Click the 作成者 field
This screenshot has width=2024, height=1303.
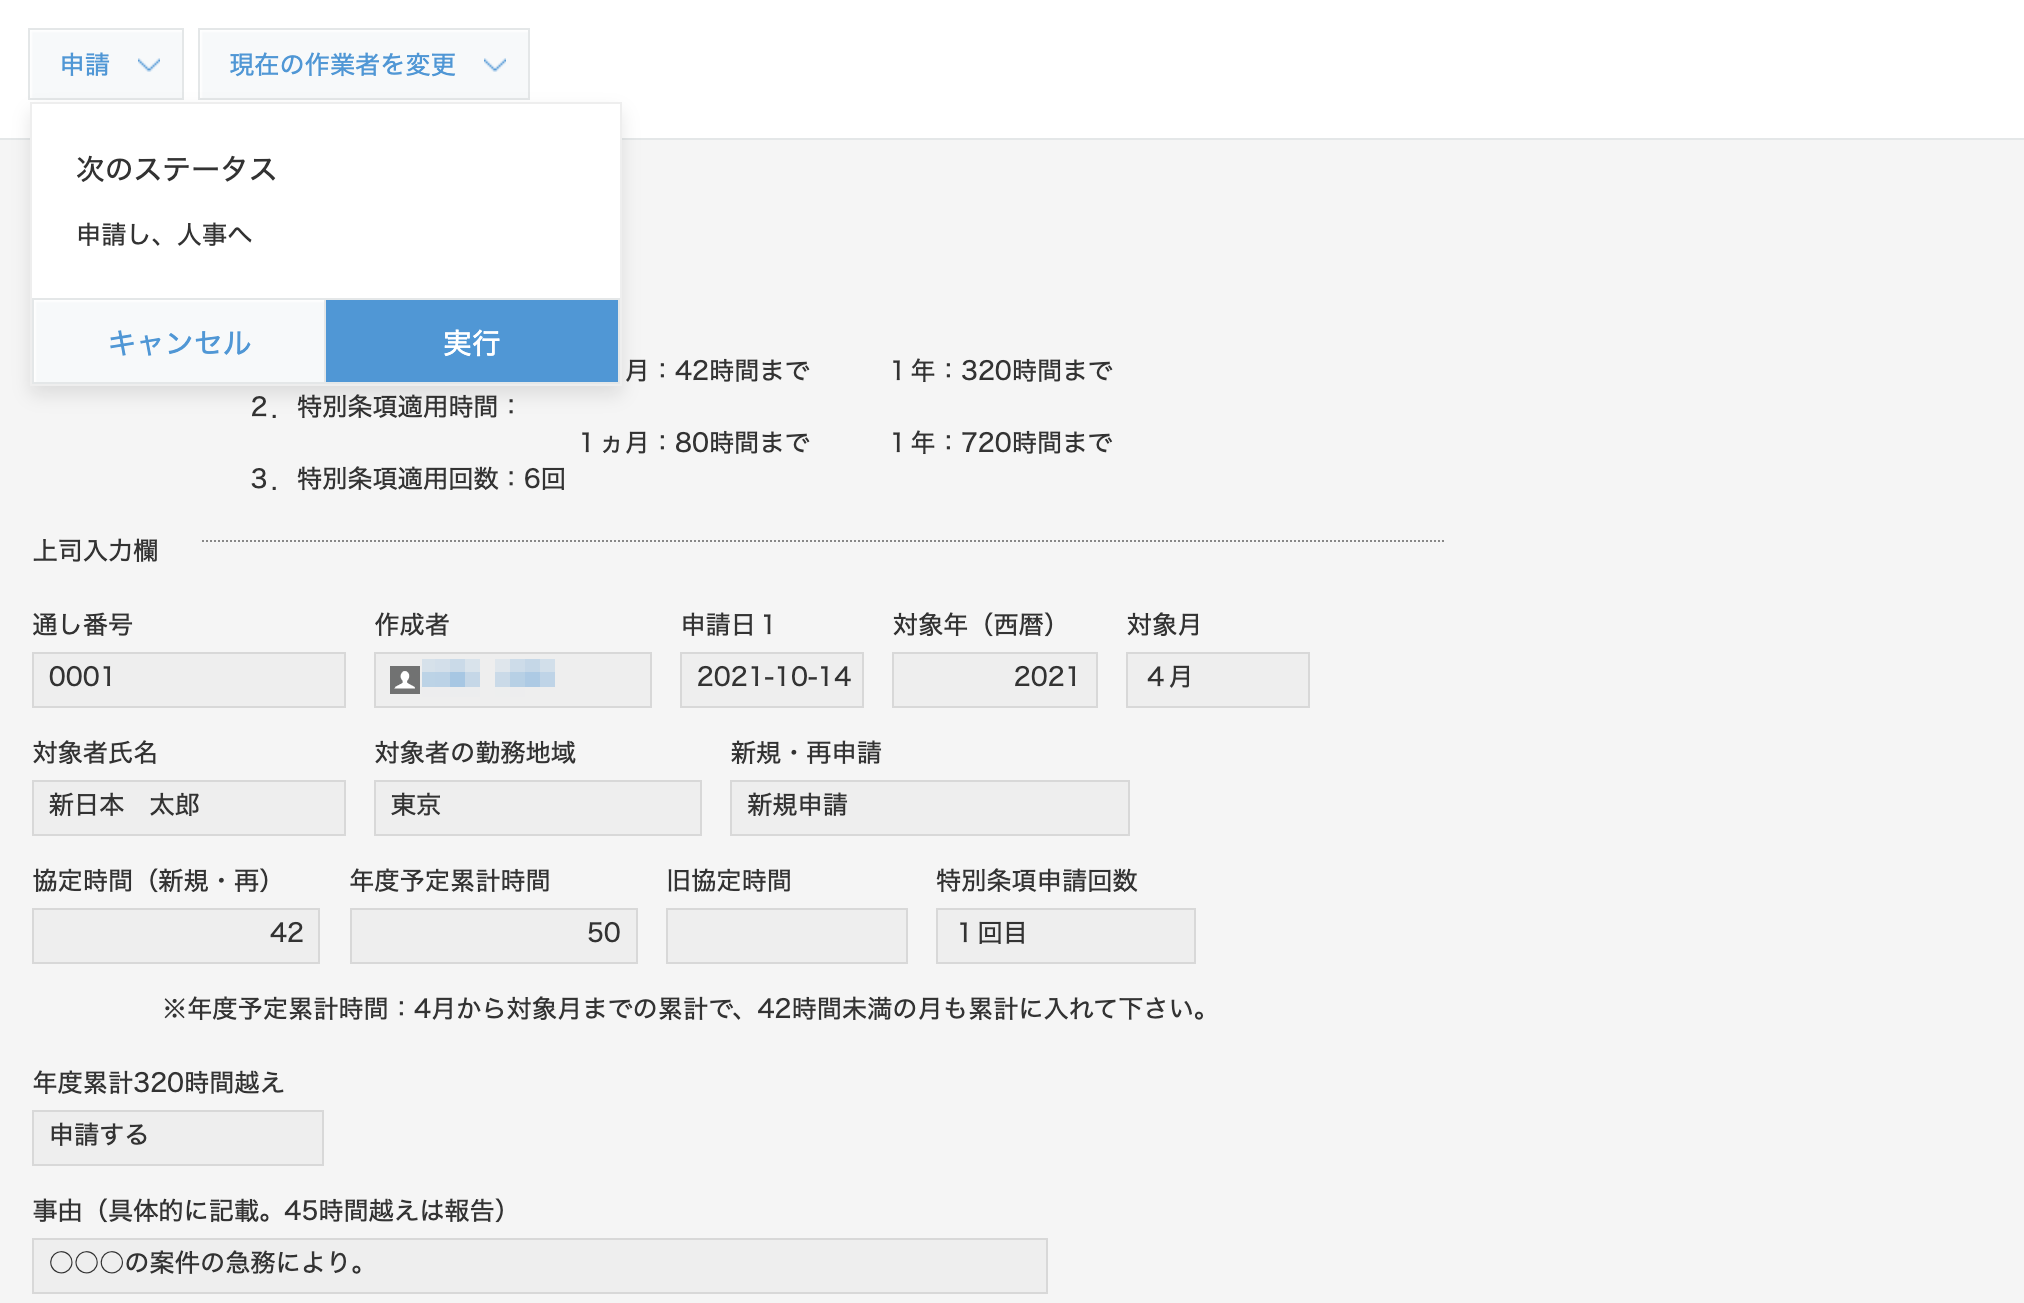click(x=513, y=680)
